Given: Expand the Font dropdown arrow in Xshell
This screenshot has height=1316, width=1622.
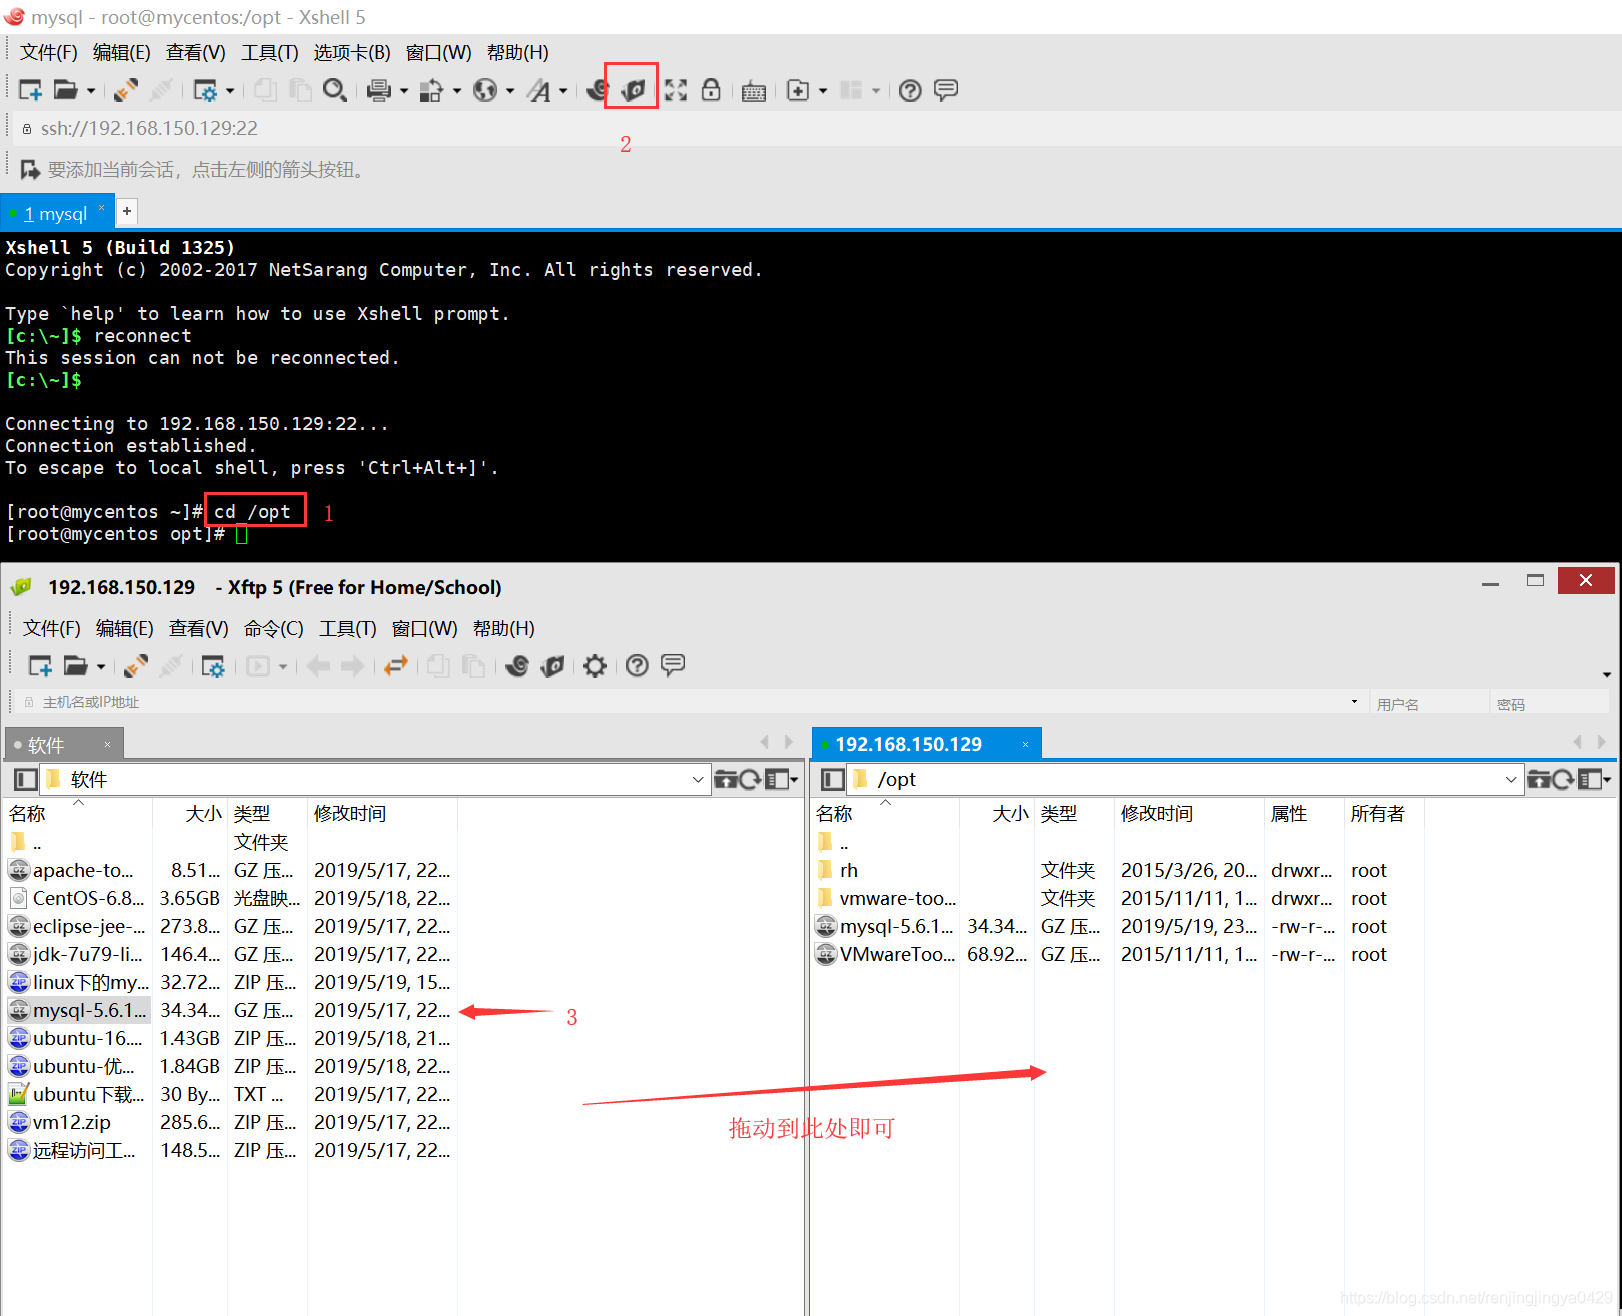Looking at the screenshot, I should tap(563, 91).
